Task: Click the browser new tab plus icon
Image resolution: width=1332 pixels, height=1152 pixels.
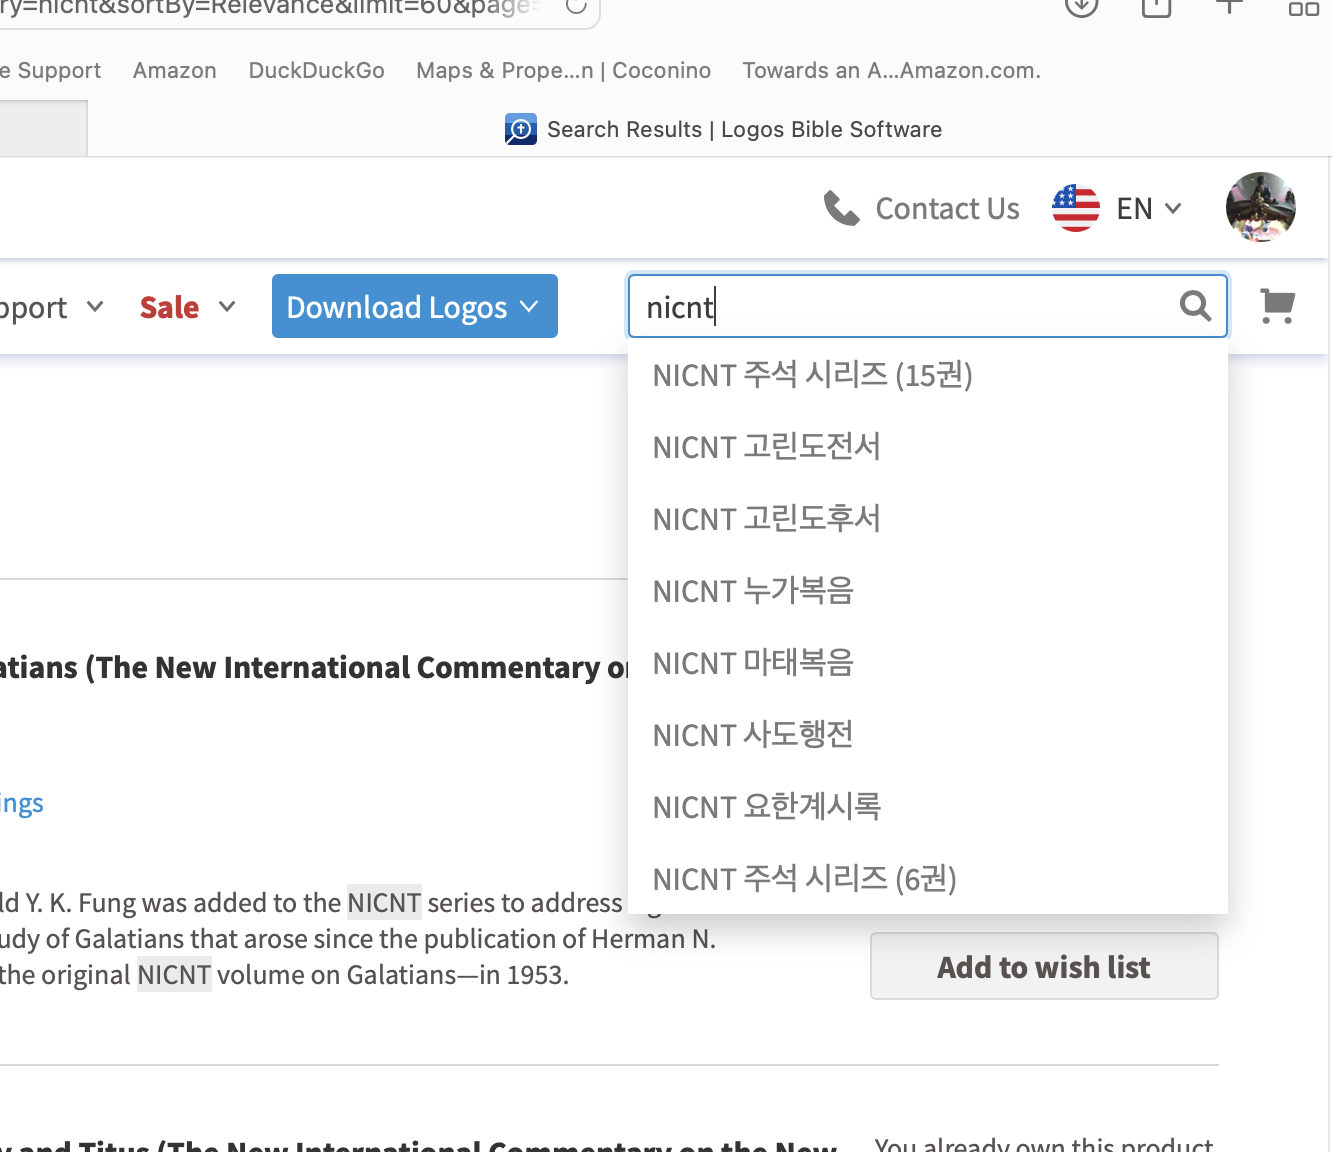Action: pos(1229,5)
